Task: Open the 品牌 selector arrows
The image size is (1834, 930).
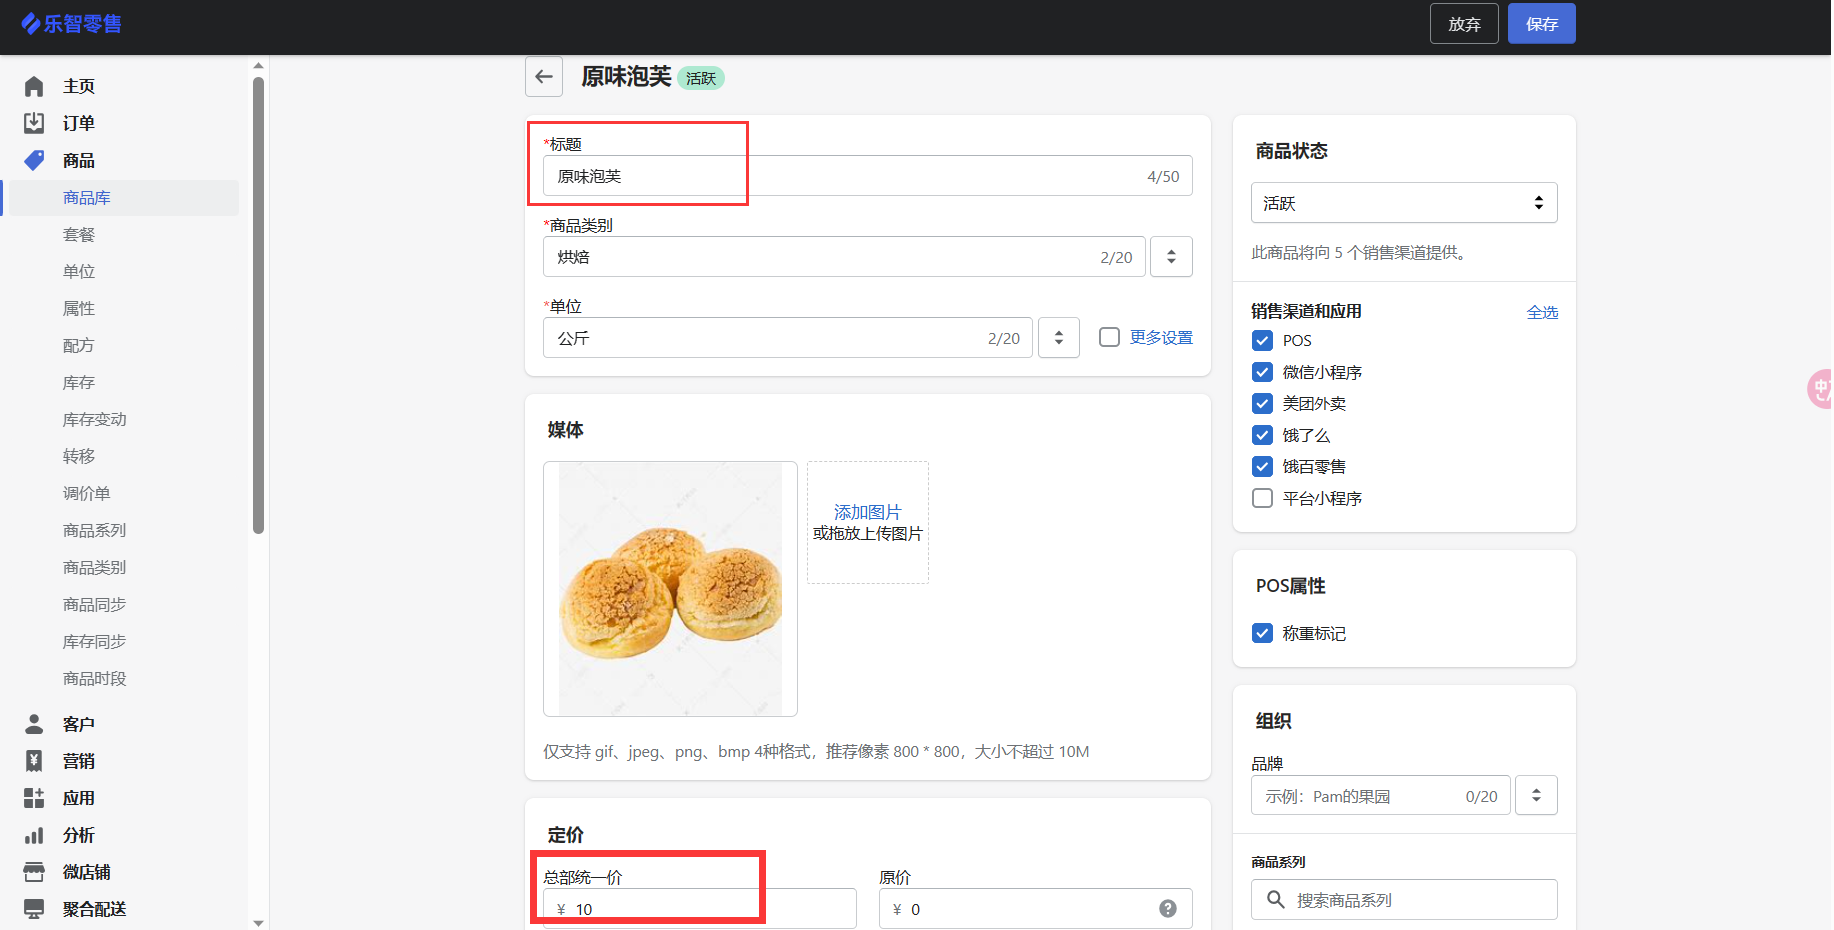Action: click(x=1536, y=796)
